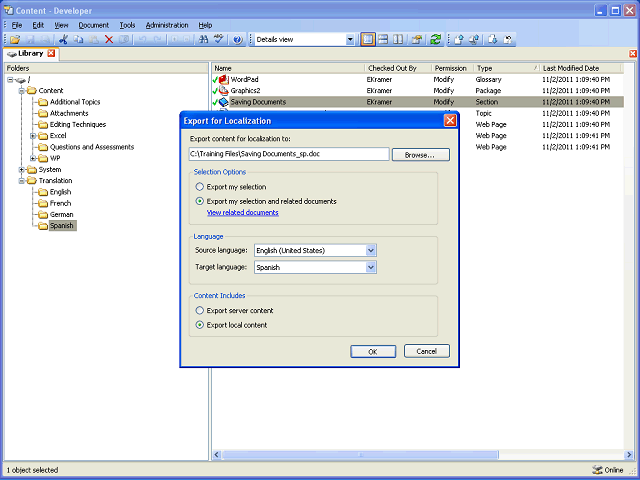Sort by Last Modified Date column header

tap(580, 68)
